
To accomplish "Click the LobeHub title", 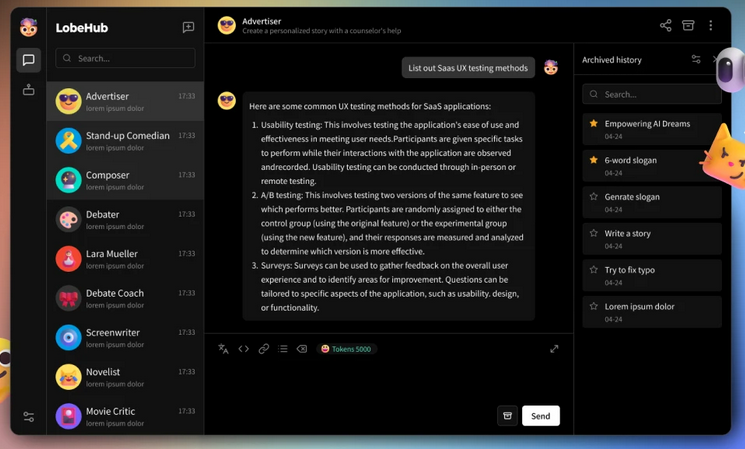I will pyautogui.click(x=82, y=28).
